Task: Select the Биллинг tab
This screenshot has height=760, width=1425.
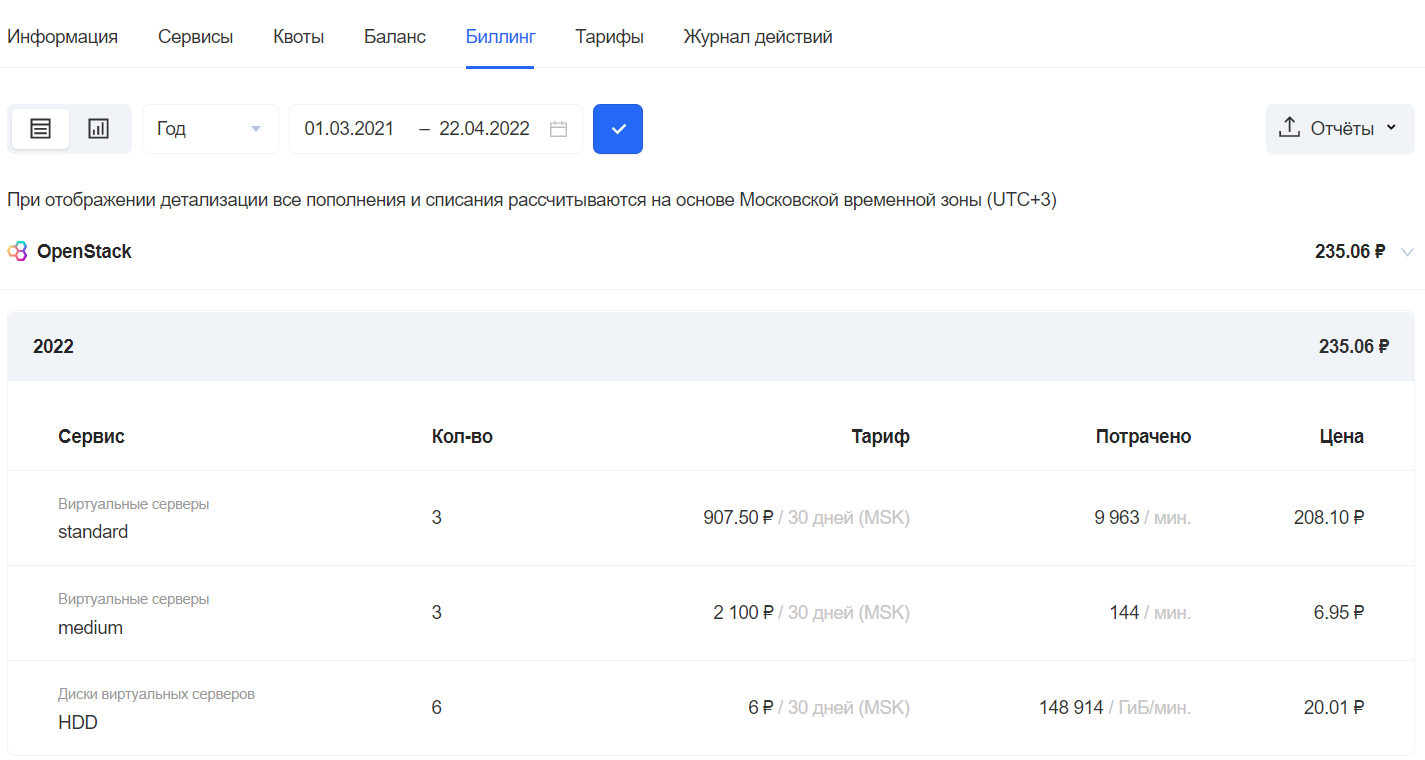Action: [500, 37]
